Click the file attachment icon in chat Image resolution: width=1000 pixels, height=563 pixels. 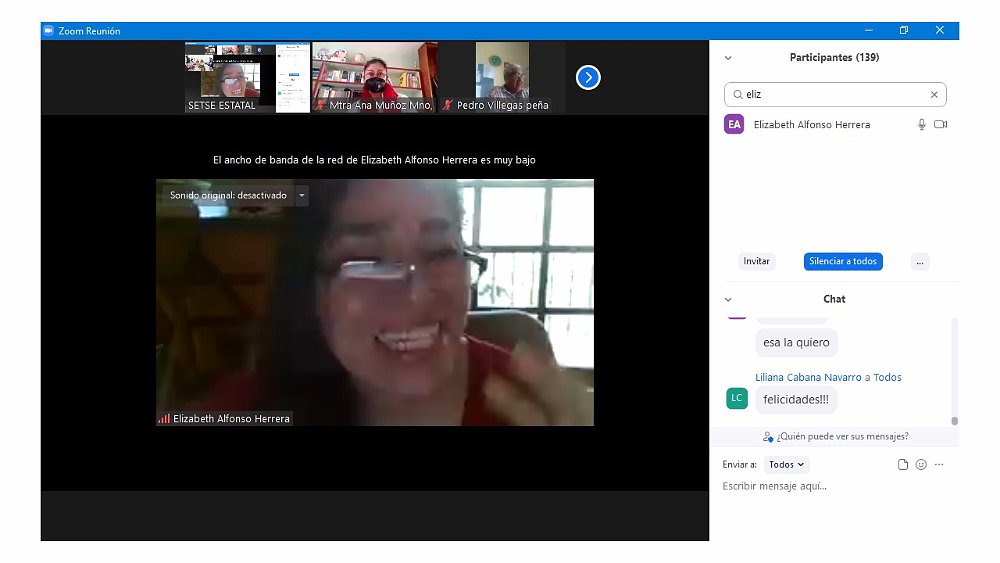click(903, 465)
